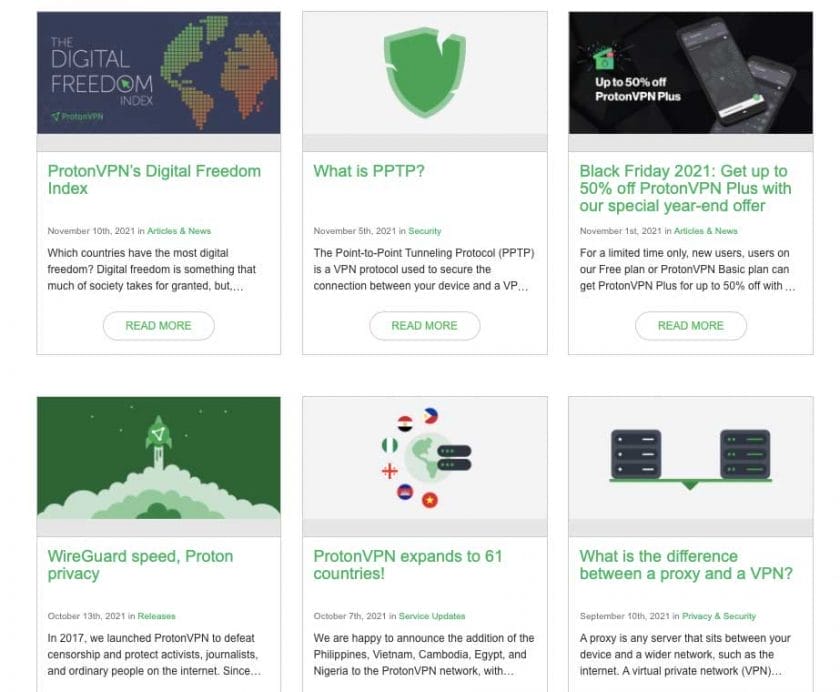The image size is (840, 692).
Task: Select the Releases category link
Action: (156, 616)
